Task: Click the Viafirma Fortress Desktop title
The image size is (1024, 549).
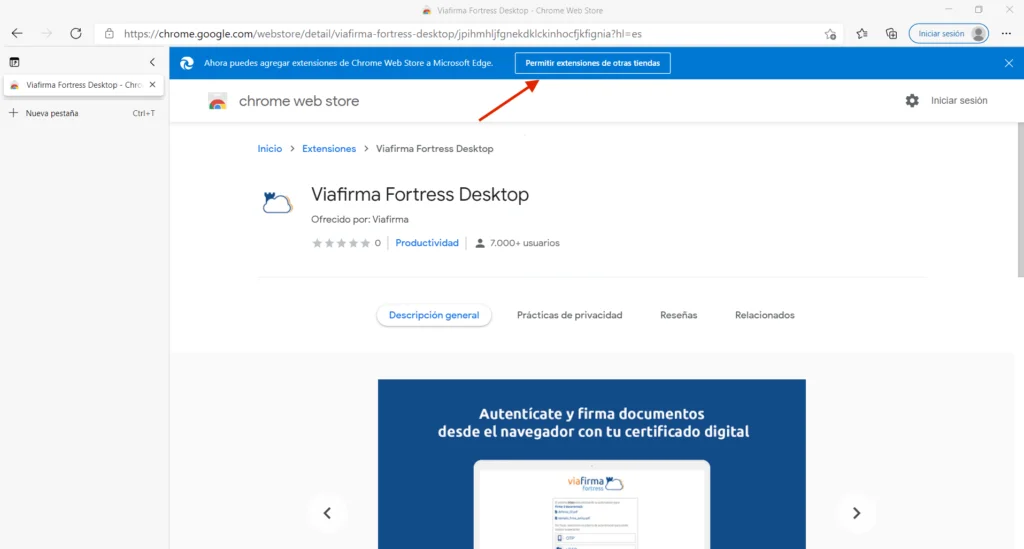Action: point(420,195)
